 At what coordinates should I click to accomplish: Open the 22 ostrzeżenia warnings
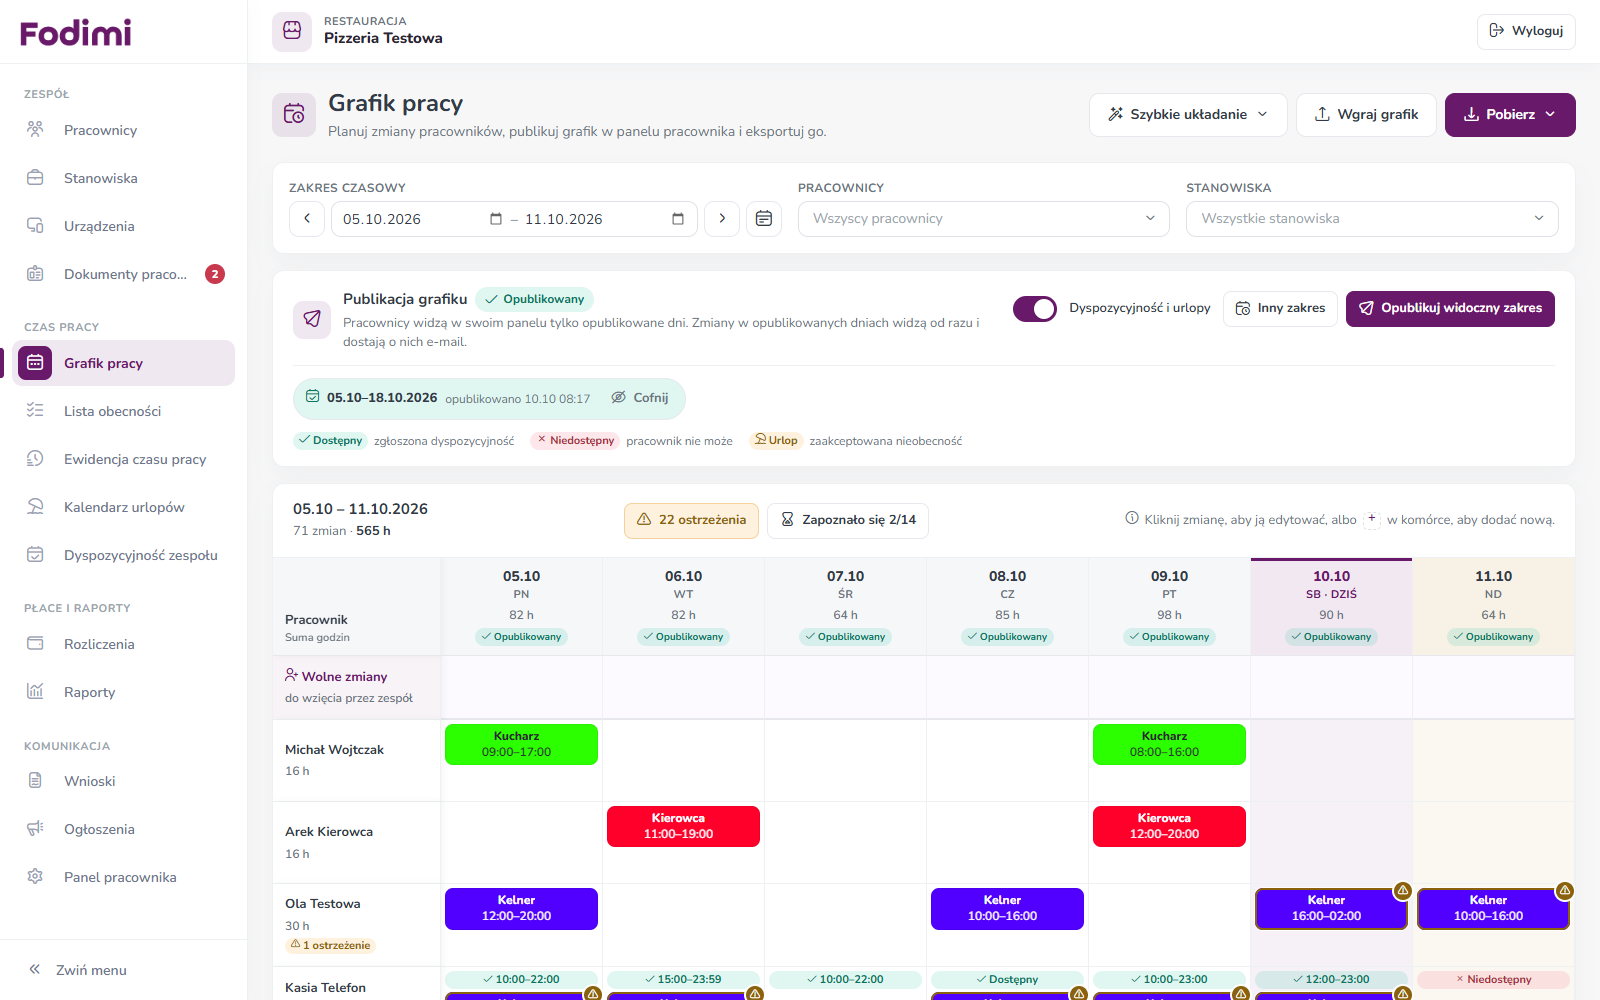pos(692,521)
